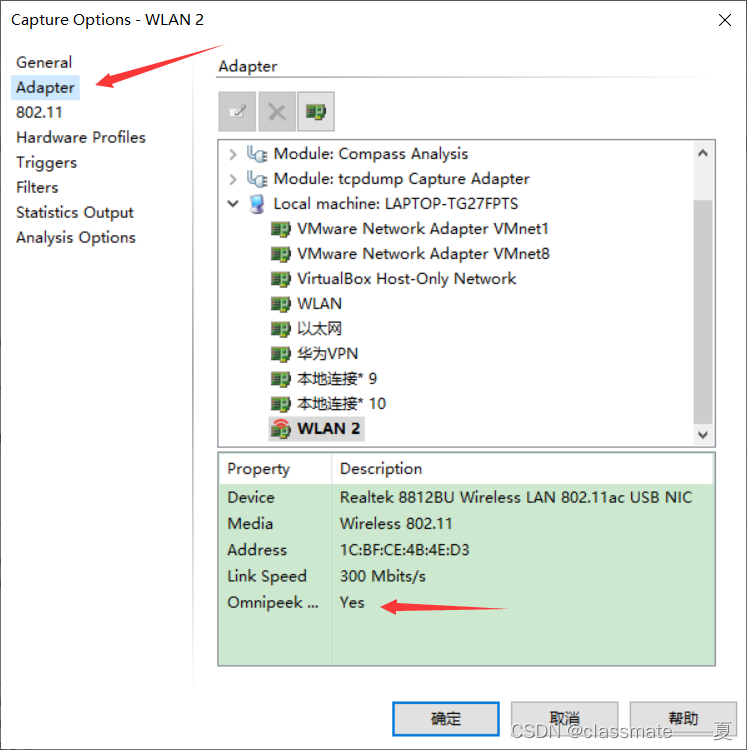
Task: Select VMware Network Adapter VMnet1
Action: pos(422,229)
